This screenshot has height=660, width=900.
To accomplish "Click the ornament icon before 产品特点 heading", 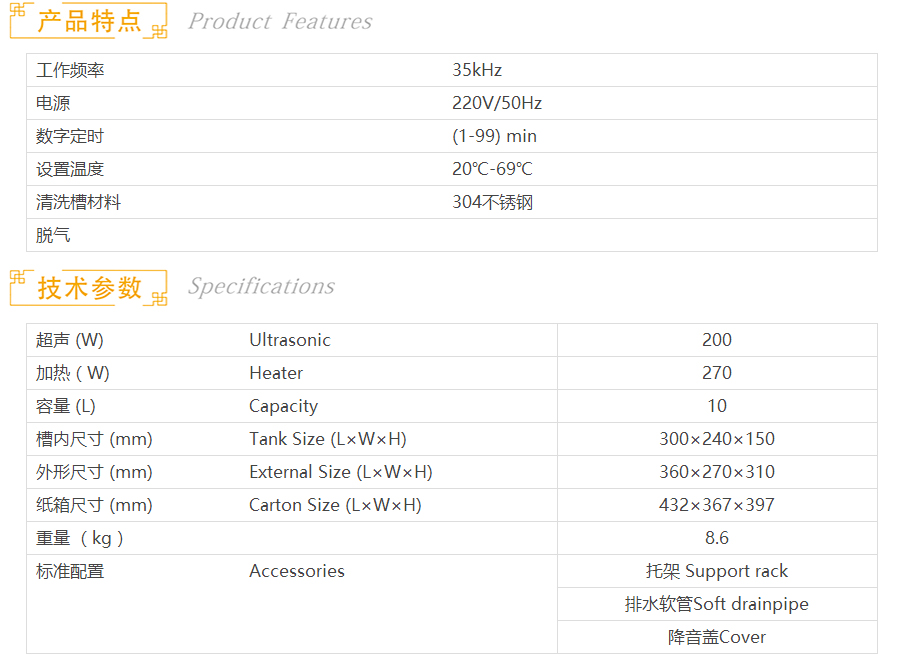I will click(x=21, y=13).
